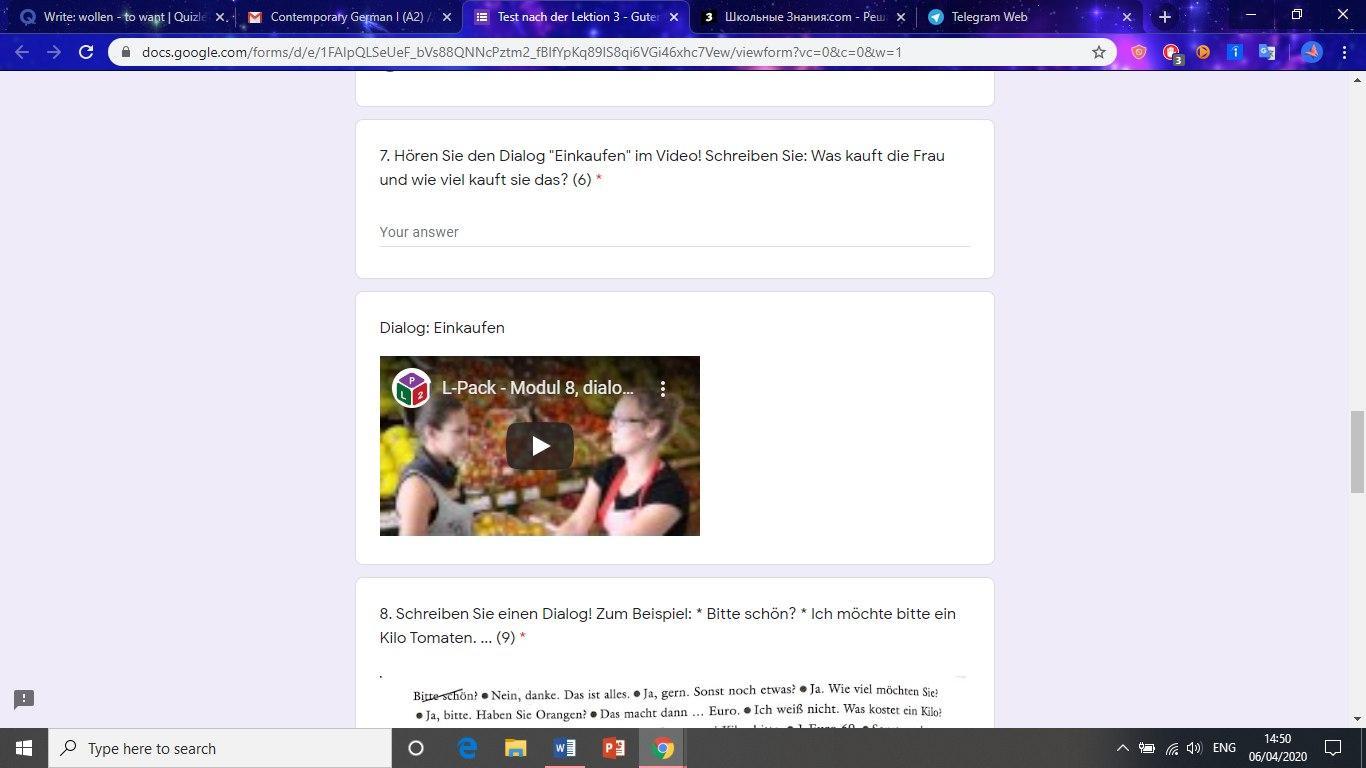Check the battery status icon

click(1147, 748)
